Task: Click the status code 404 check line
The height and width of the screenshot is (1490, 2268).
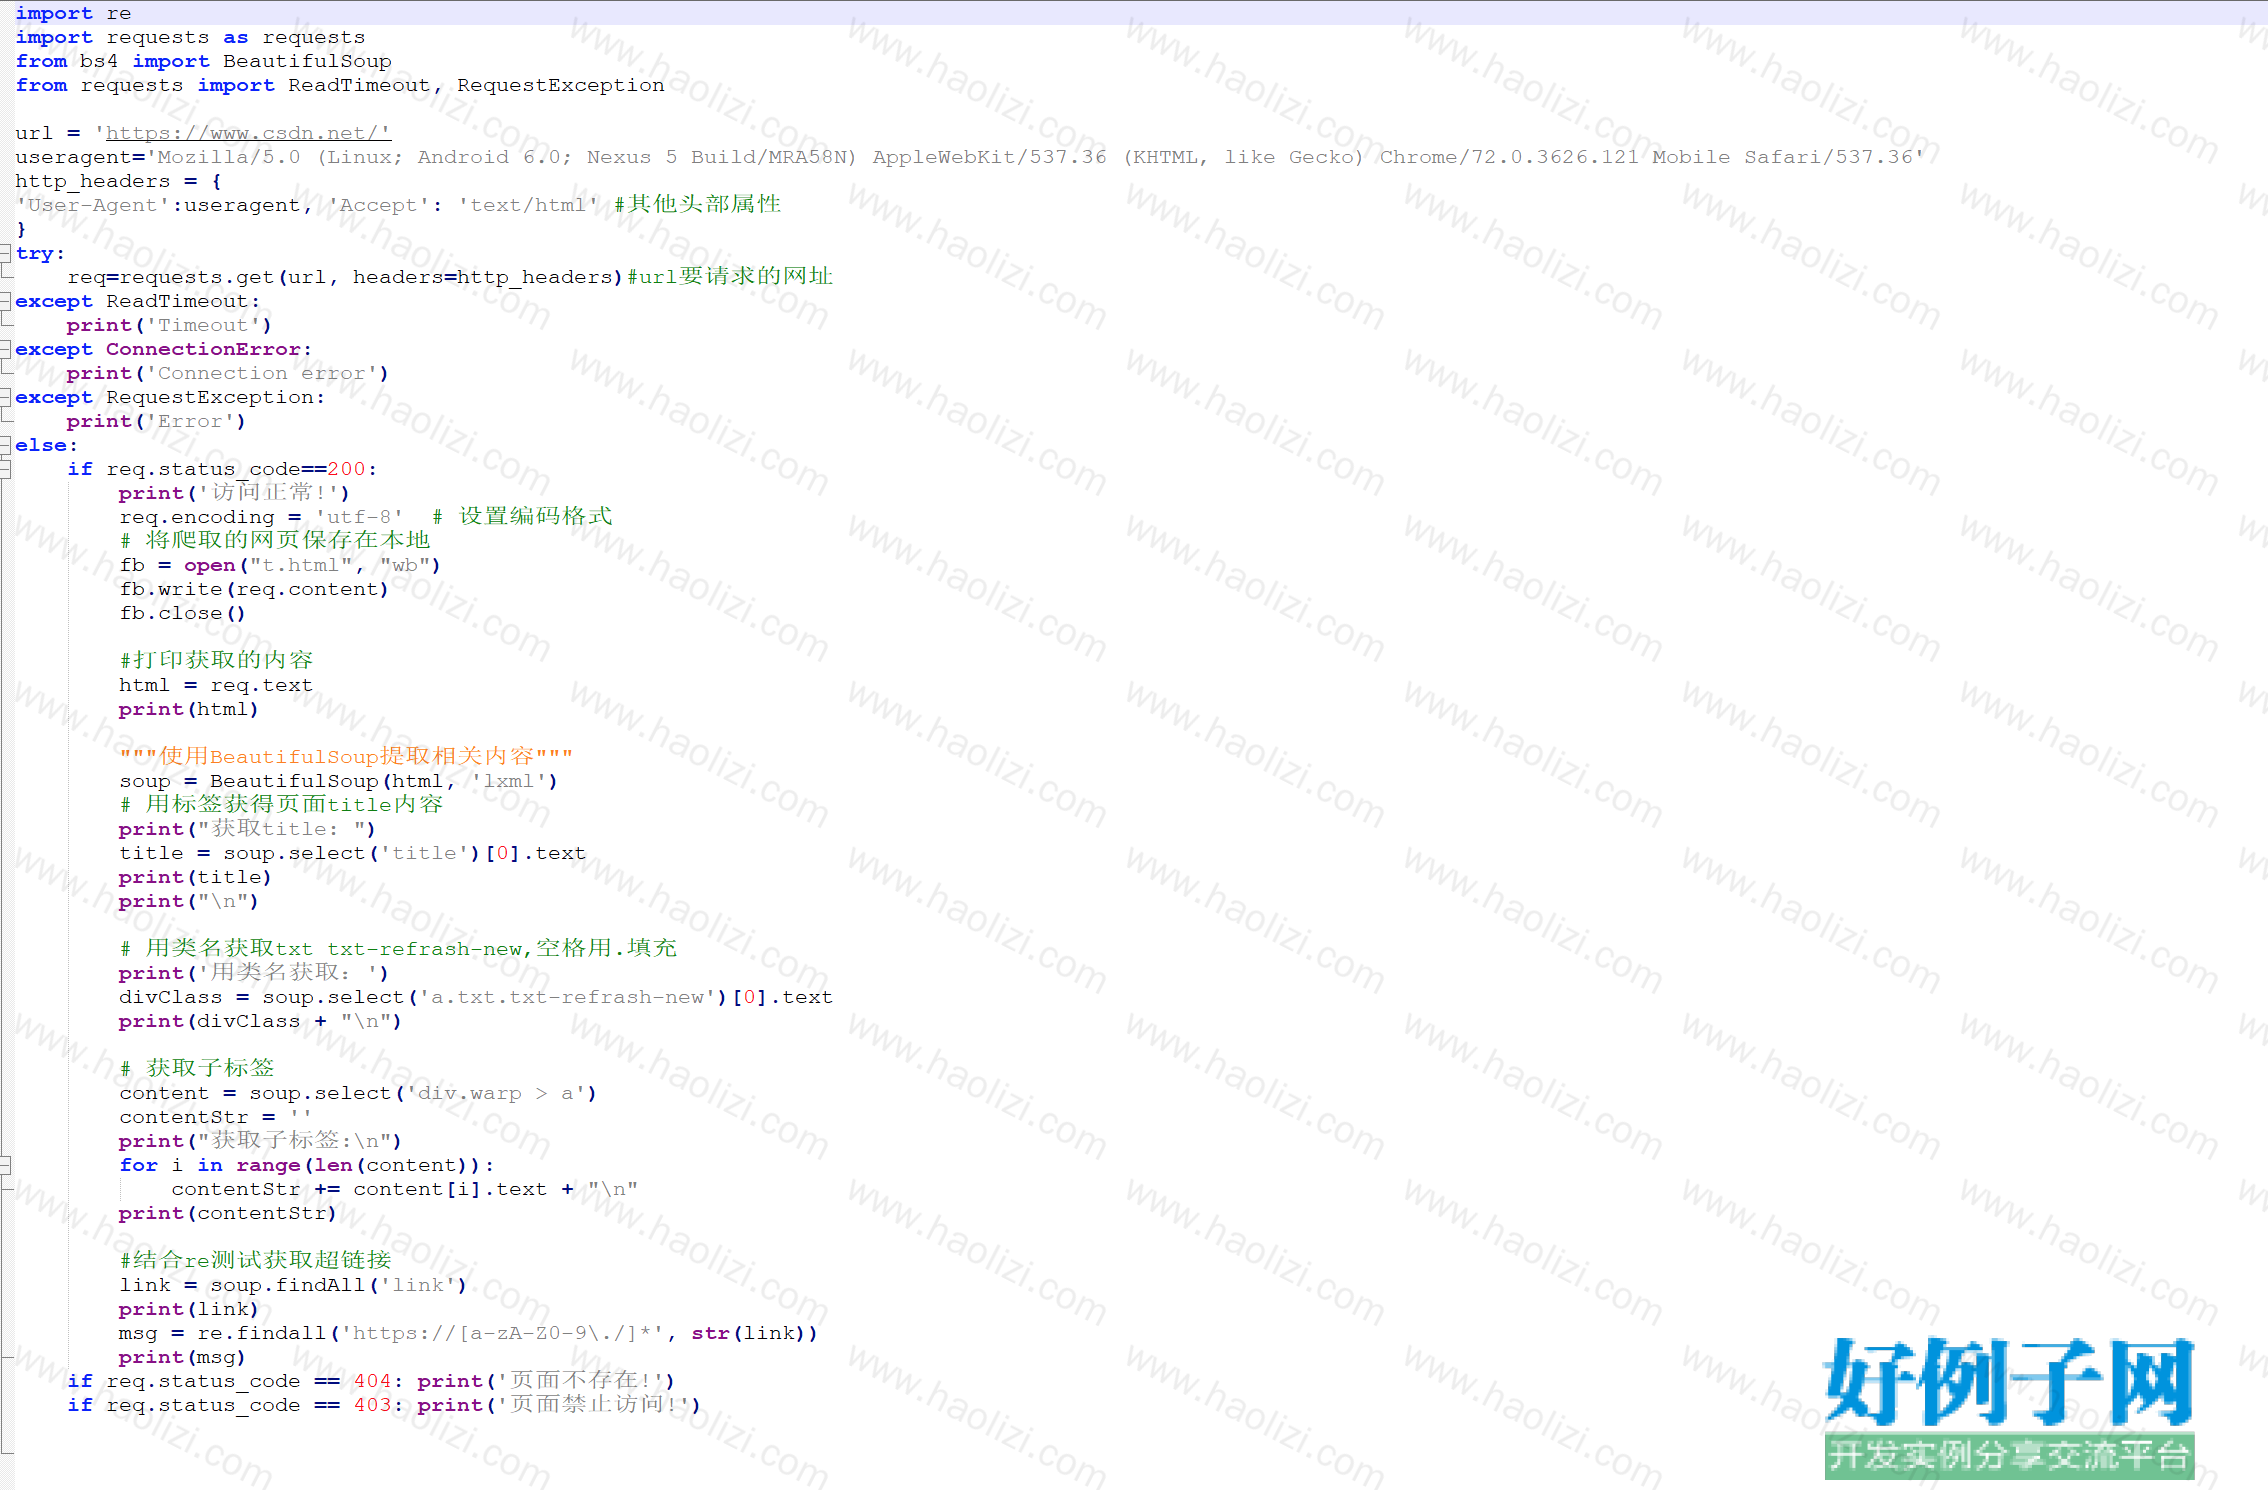Action: click(x=371, y=1380)
